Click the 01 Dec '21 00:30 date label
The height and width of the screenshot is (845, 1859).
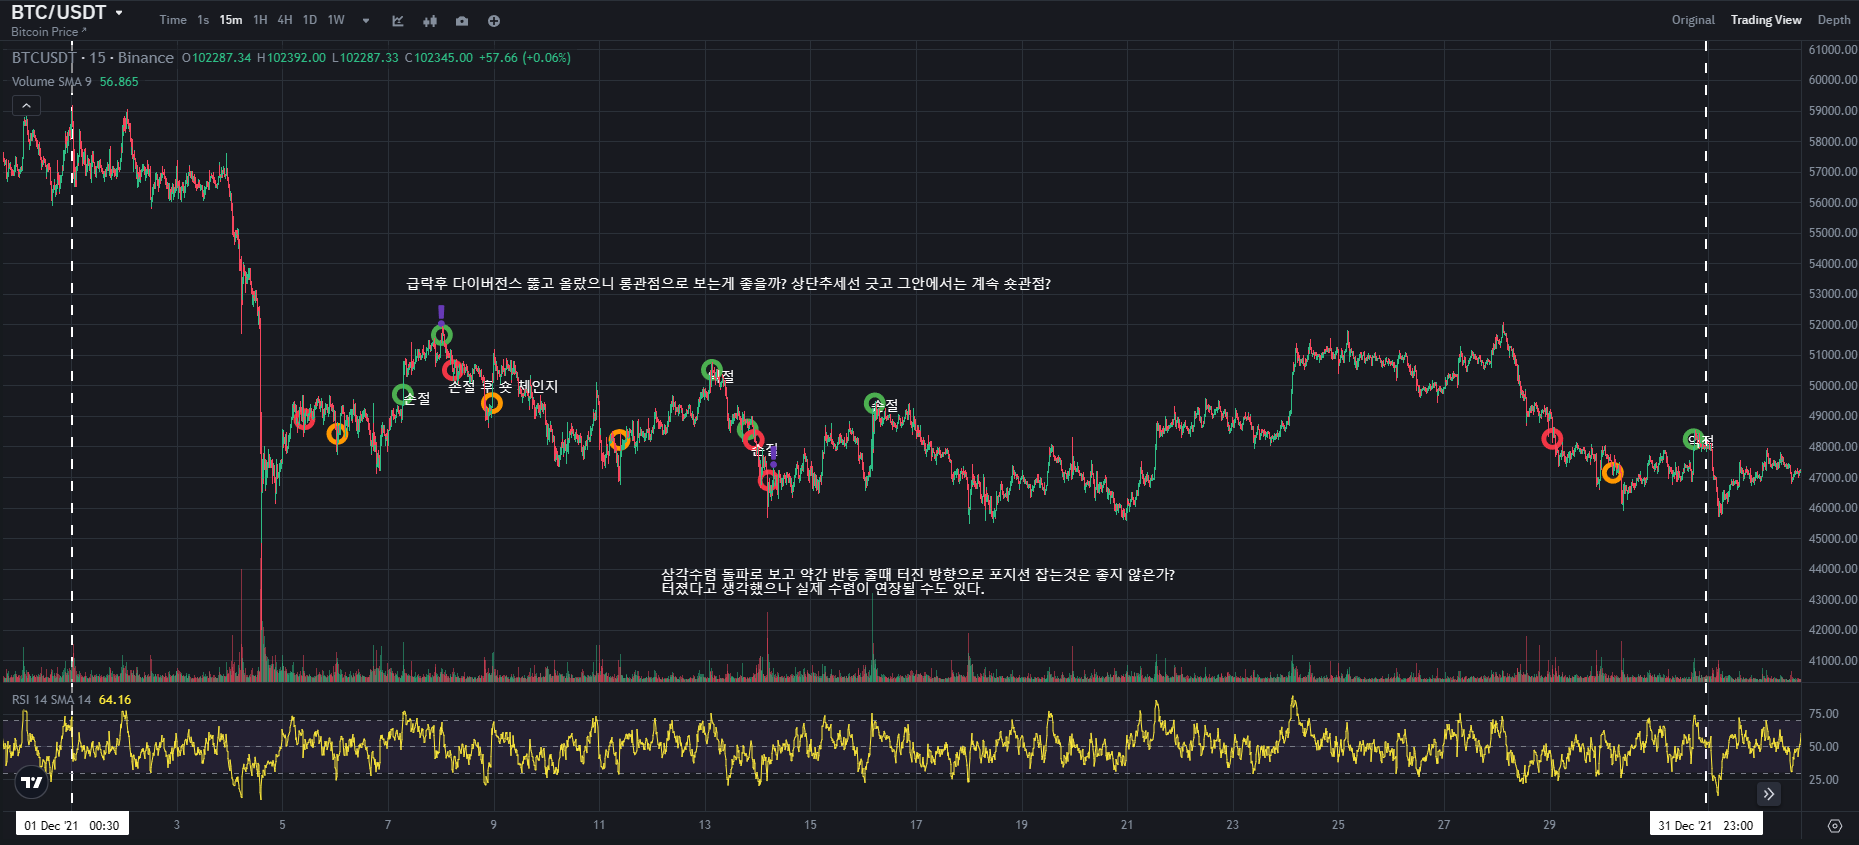tap(72, 825)
